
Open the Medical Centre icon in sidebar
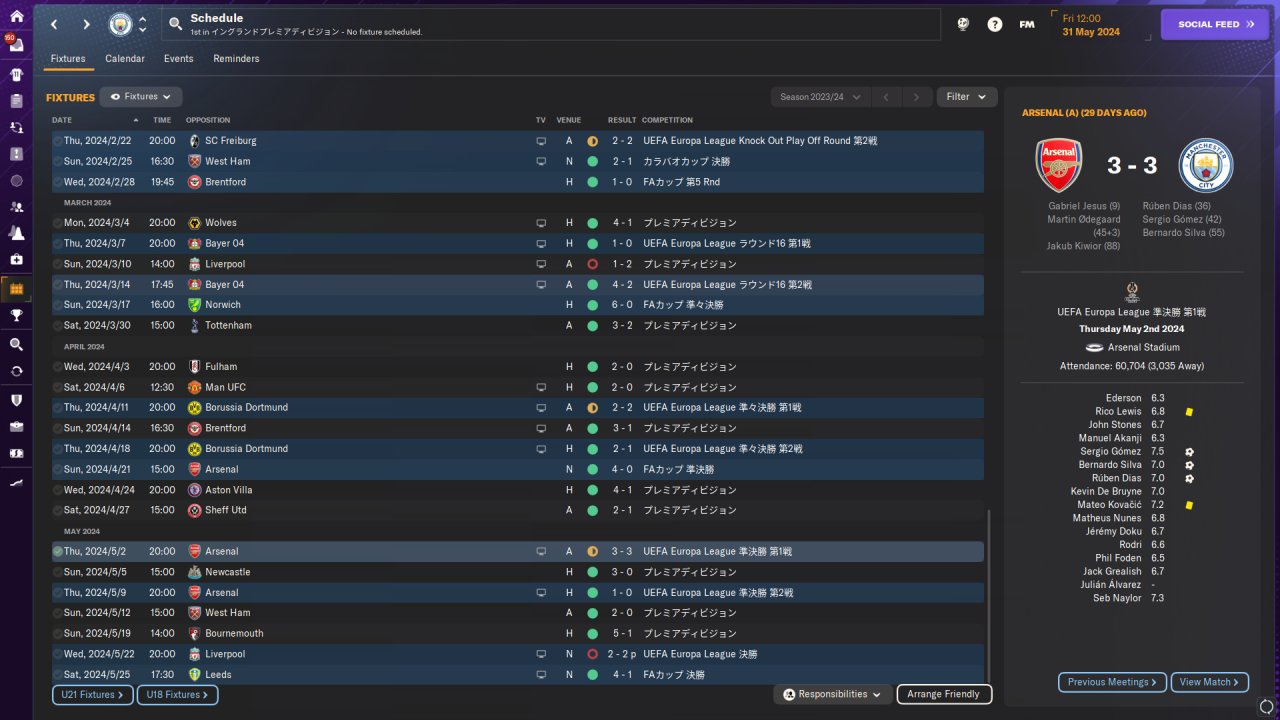tap(16, 260)
